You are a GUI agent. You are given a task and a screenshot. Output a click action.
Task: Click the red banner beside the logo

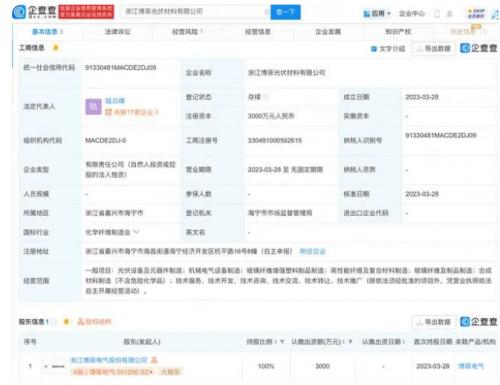[x=86, y=12]
